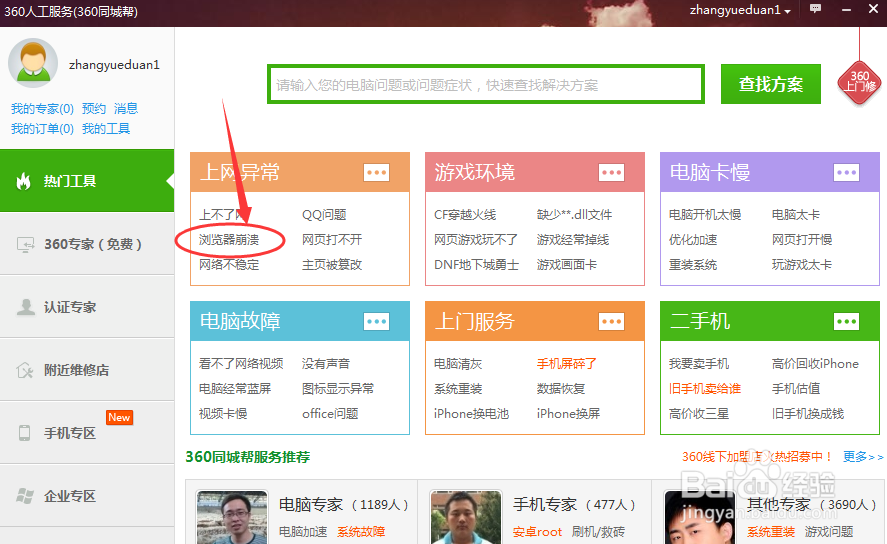Open more options for 电脑卡慢 category

[846, 172]
